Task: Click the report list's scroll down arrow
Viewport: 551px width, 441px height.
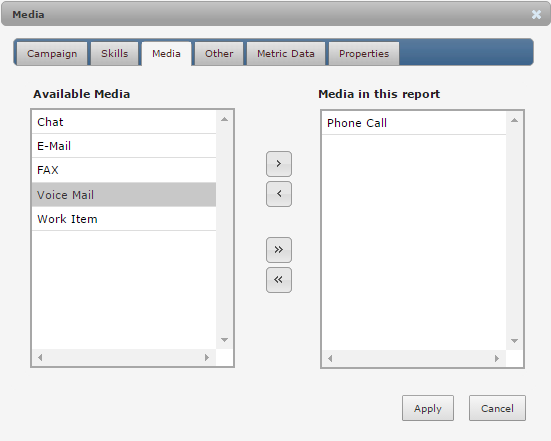Action: (514, 341)
